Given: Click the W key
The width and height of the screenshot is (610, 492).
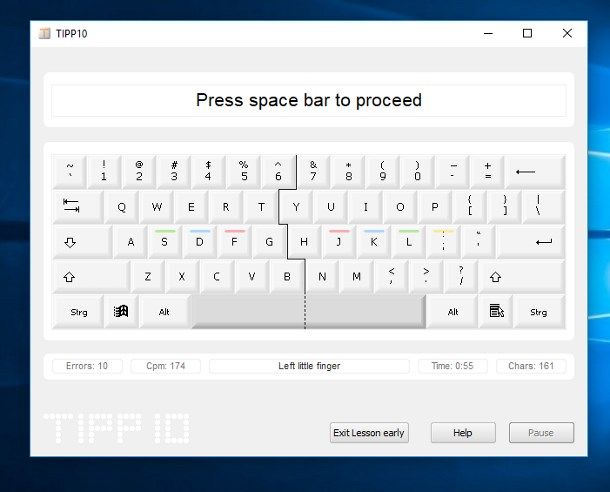Looking at the screenshot, I should tap(156, 207).
